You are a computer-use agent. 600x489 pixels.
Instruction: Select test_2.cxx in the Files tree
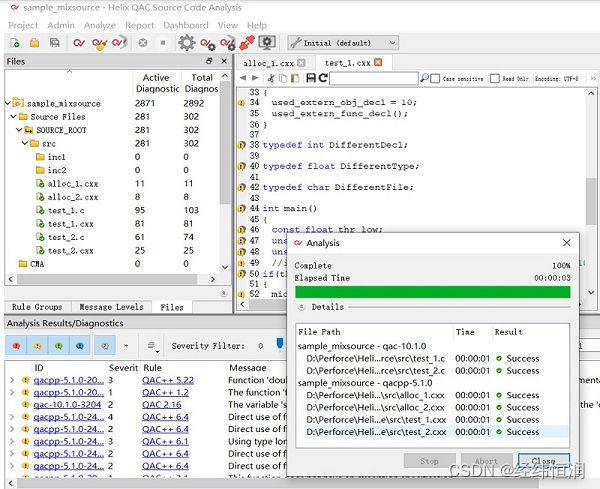point(70,251)
